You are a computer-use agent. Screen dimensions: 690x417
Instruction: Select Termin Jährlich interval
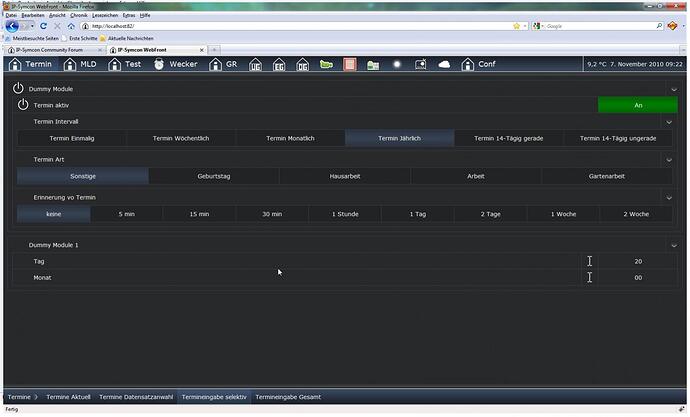click(400, 138)
